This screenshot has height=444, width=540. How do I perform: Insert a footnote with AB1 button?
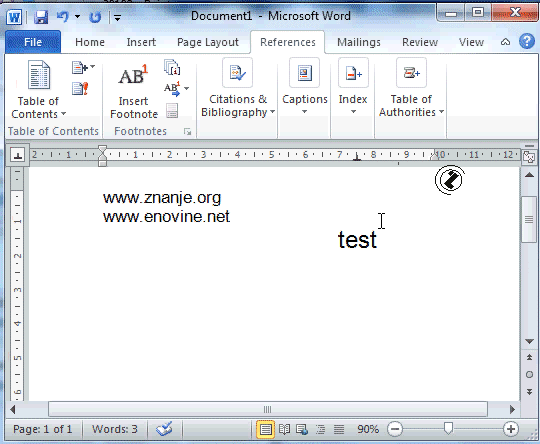(x=134, y=90)
